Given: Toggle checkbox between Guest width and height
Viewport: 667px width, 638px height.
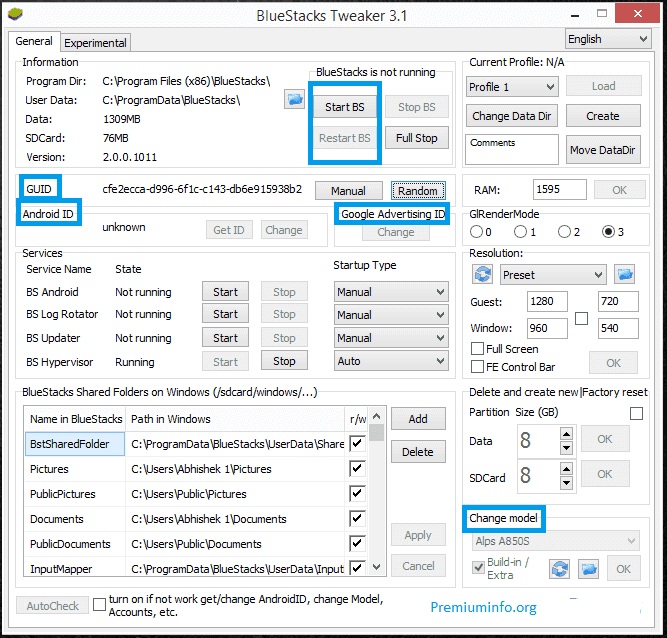Looking at the screenshot, I should pyautogui.click(x=581, y=319).
